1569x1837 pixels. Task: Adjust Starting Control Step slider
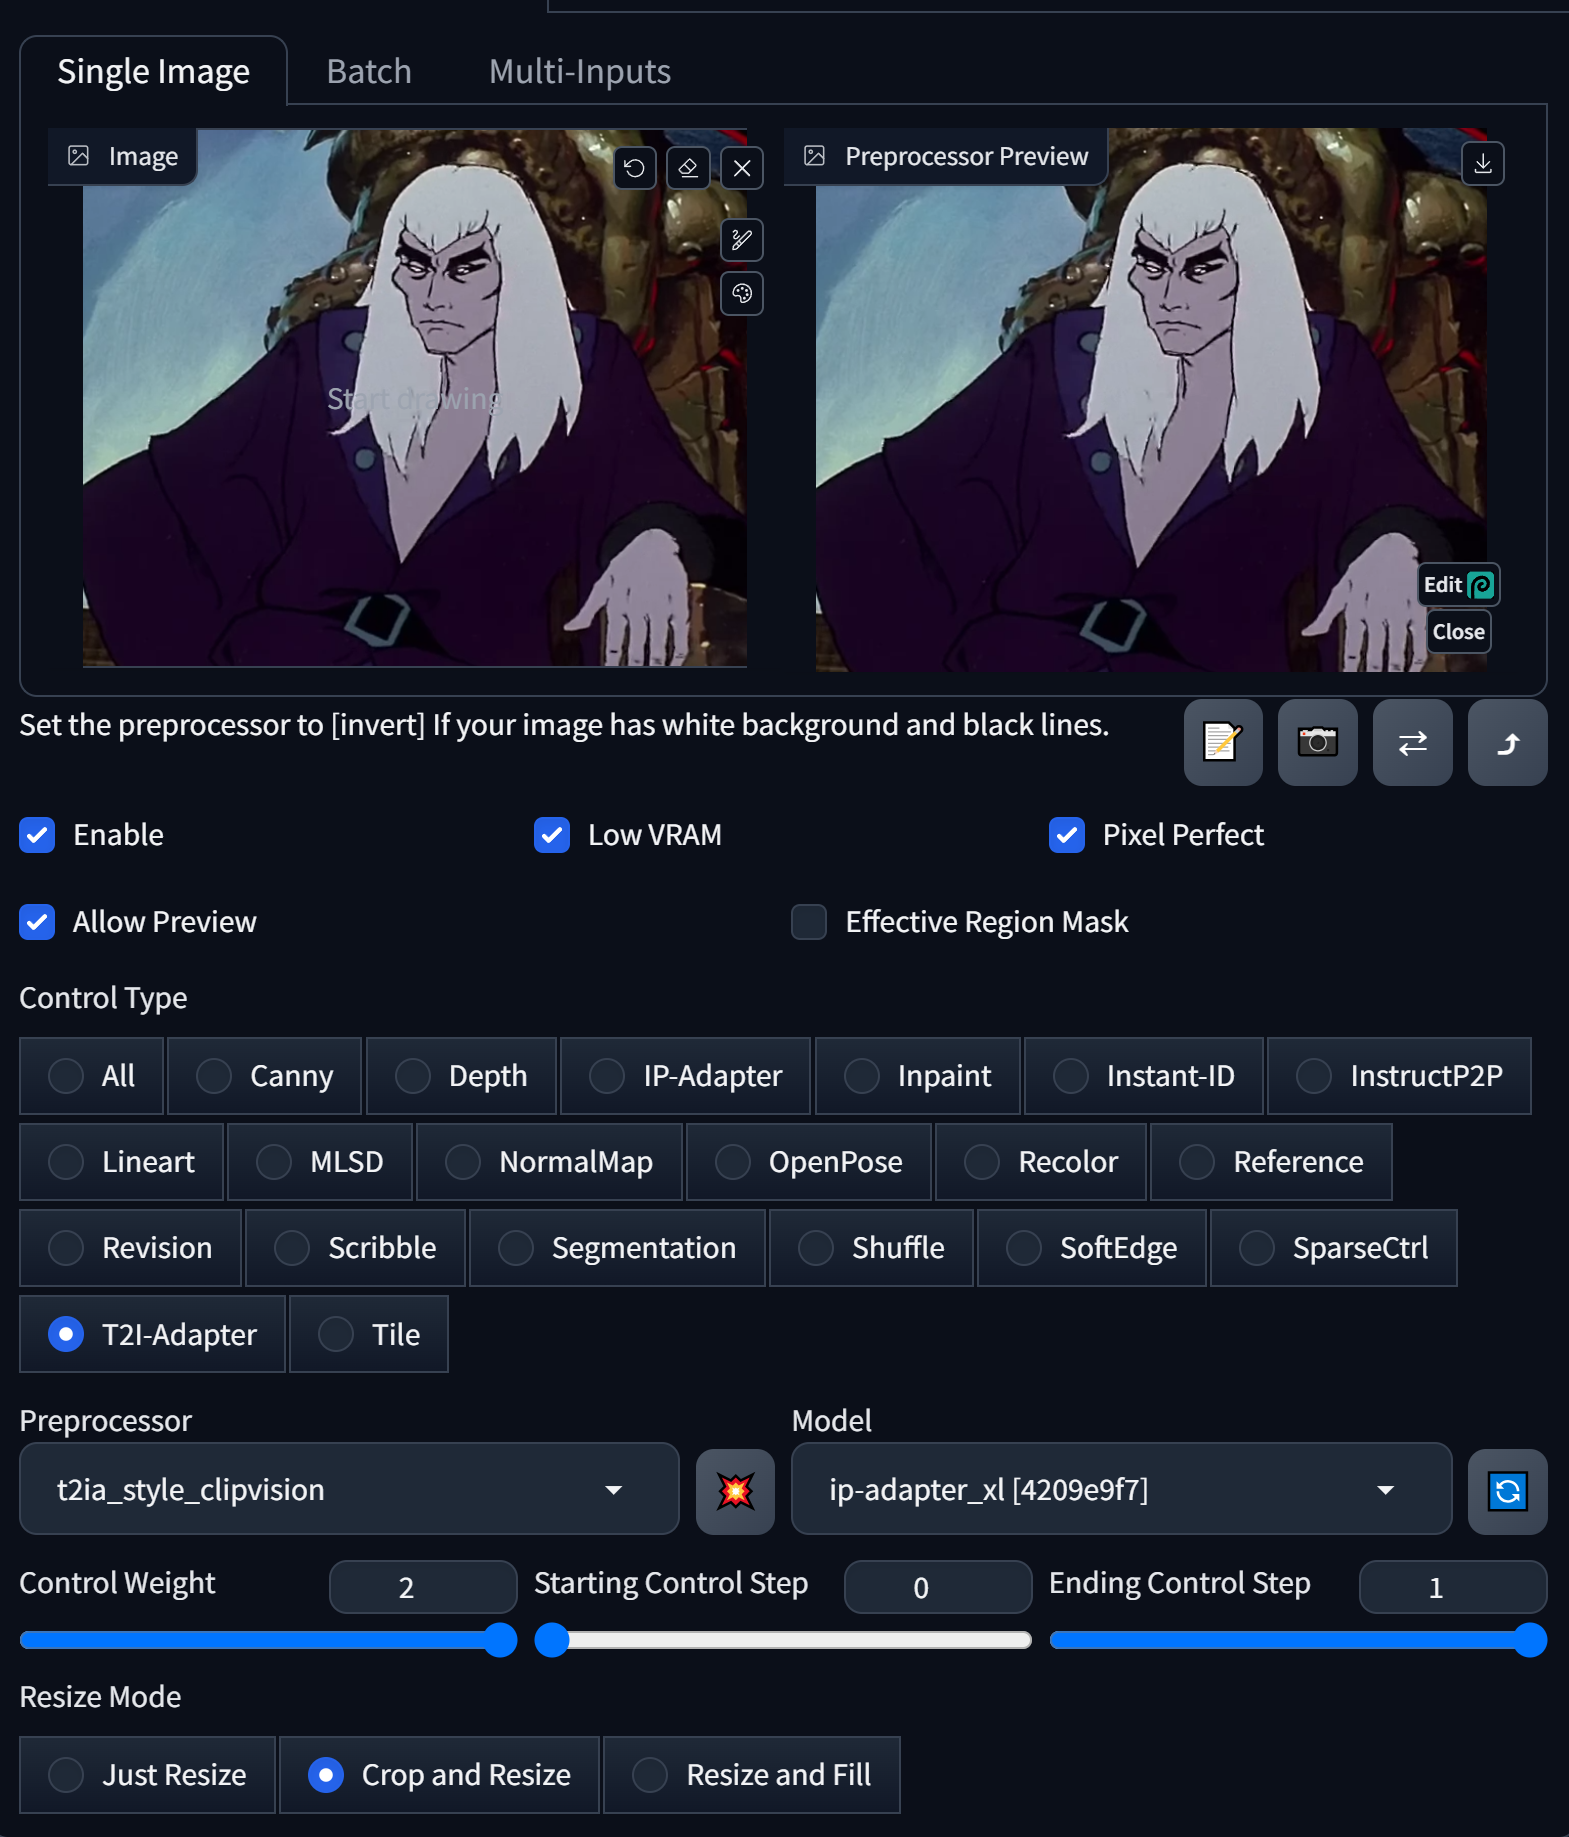pyautogui.click(x=783, y=1641)
